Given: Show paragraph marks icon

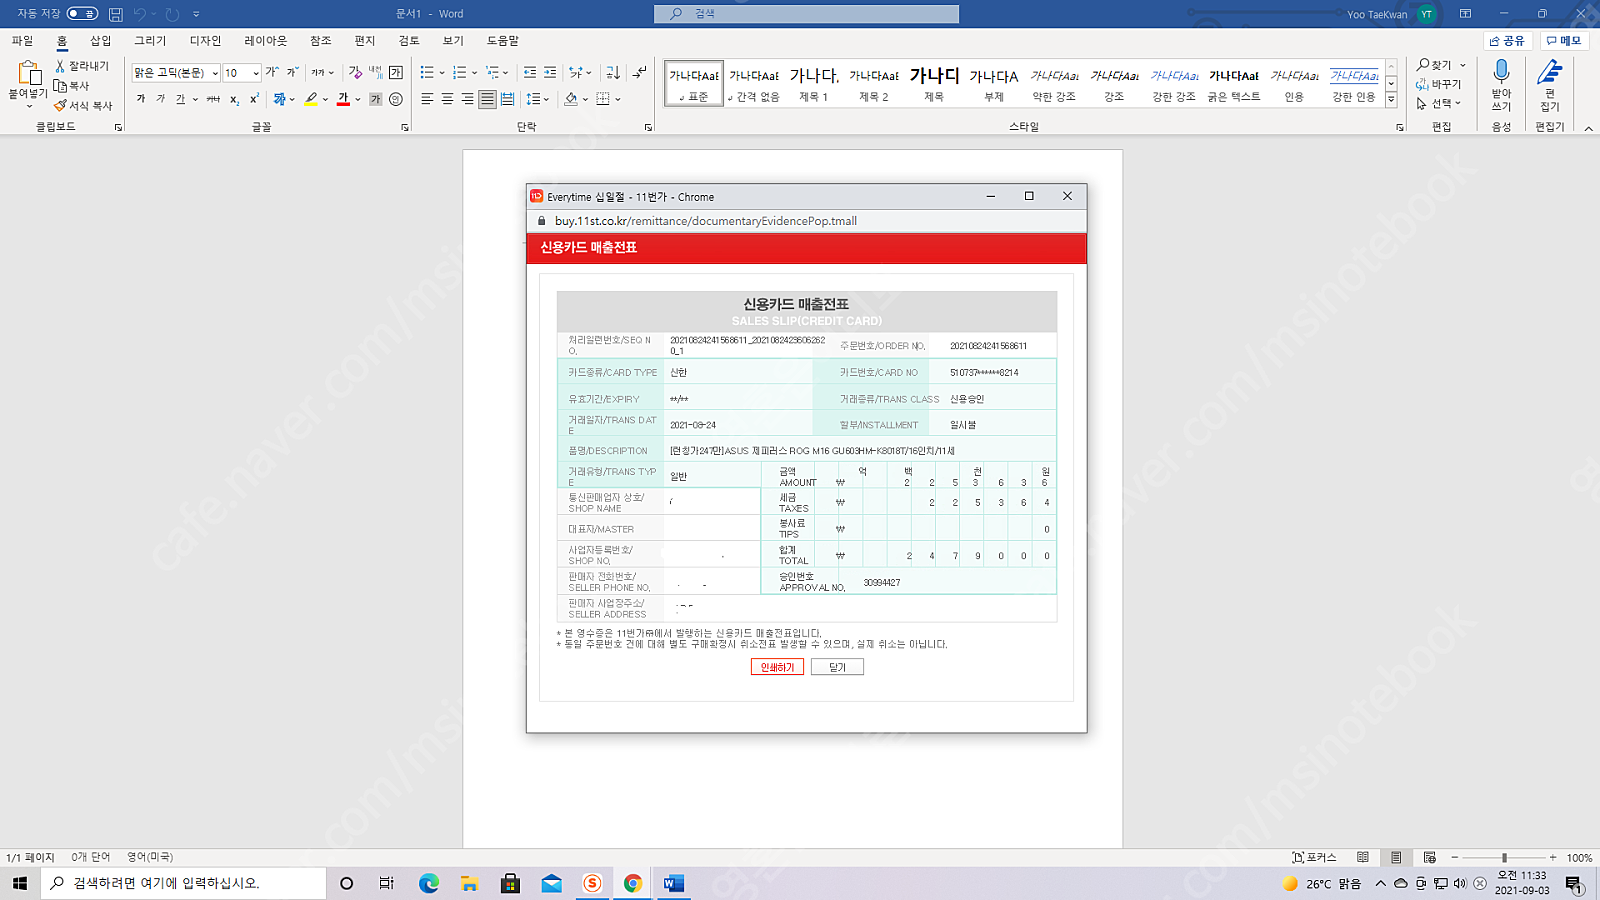Looking at the screenshot, I should pyautogui.click(x=640, y=72).
